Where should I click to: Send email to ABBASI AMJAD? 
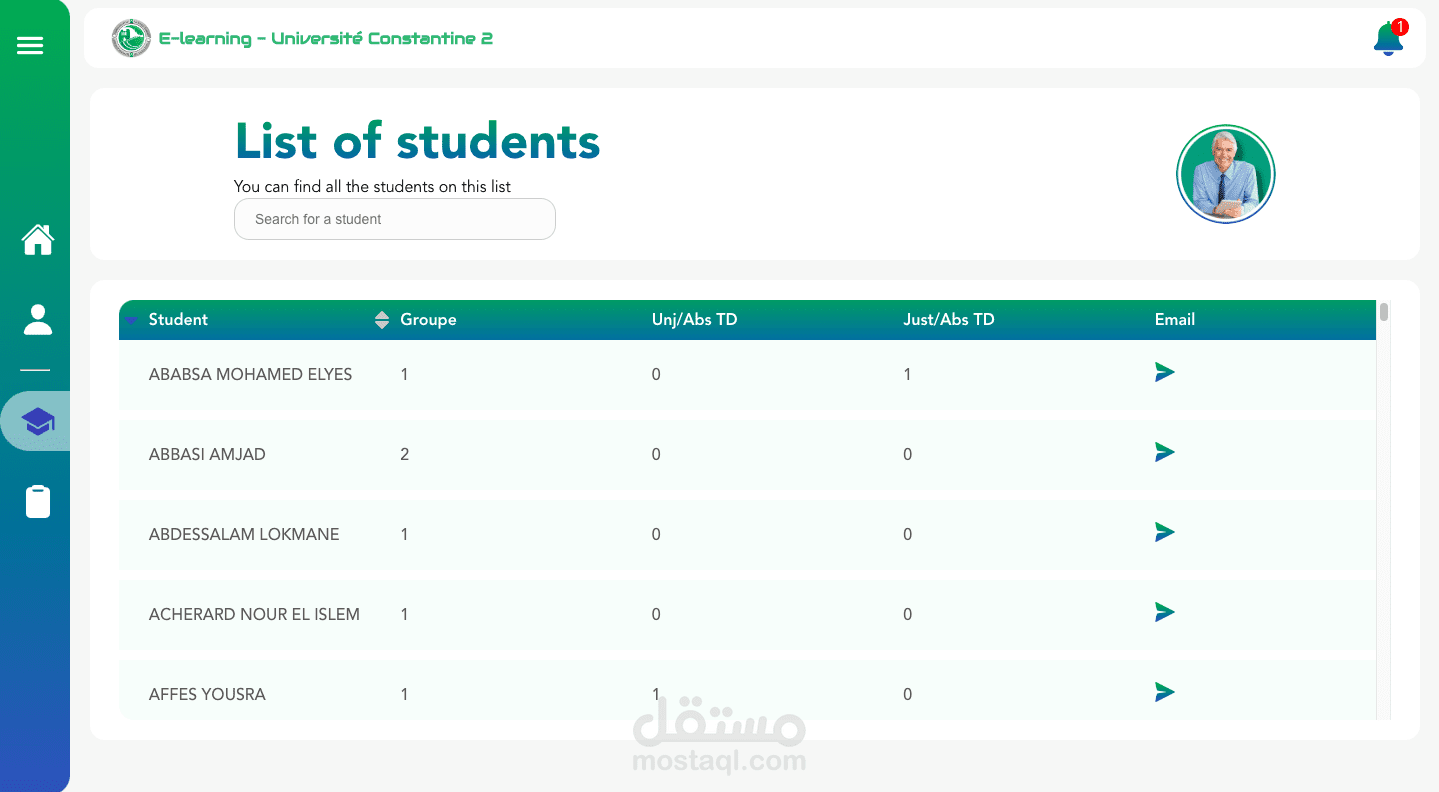point(1164,453)
